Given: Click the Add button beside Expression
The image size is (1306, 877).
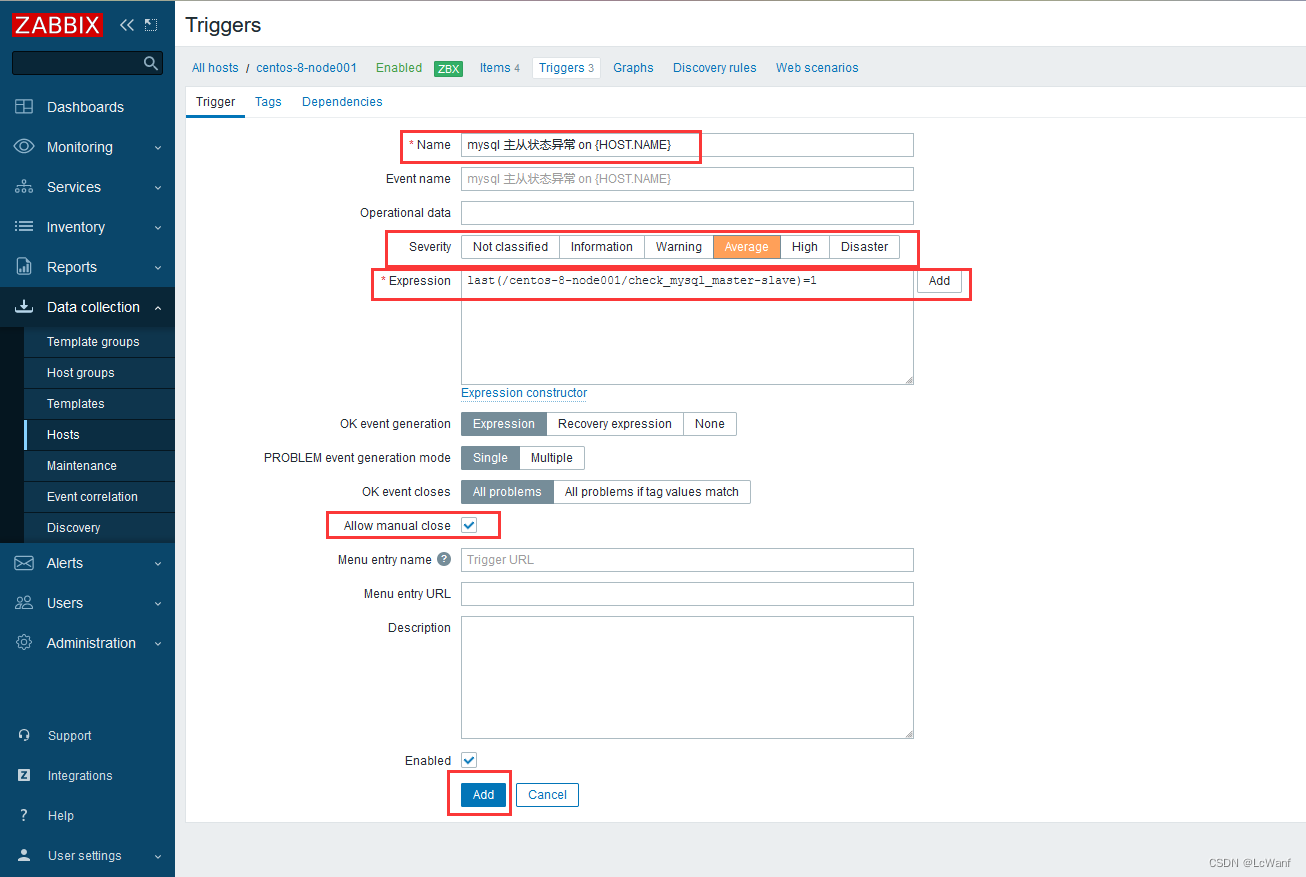Looking at the screenshot, I should [x=939, y=281].
